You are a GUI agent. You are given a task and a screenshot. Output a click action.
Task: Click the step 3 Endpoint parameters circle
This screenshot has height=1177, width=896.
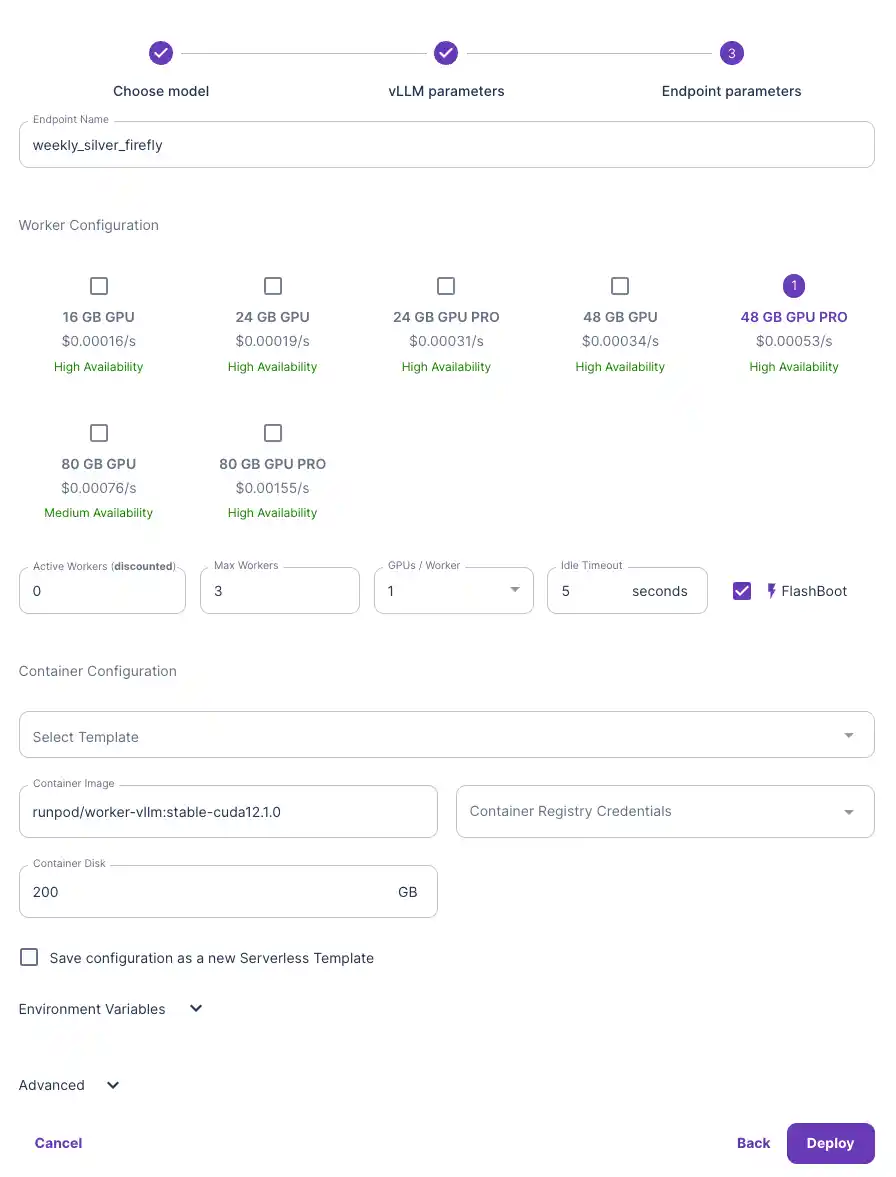point(731,53)
